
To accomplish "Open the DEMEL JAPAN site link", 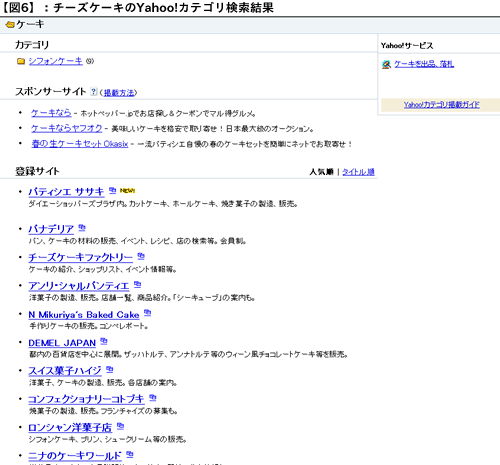I will point(62,343).
